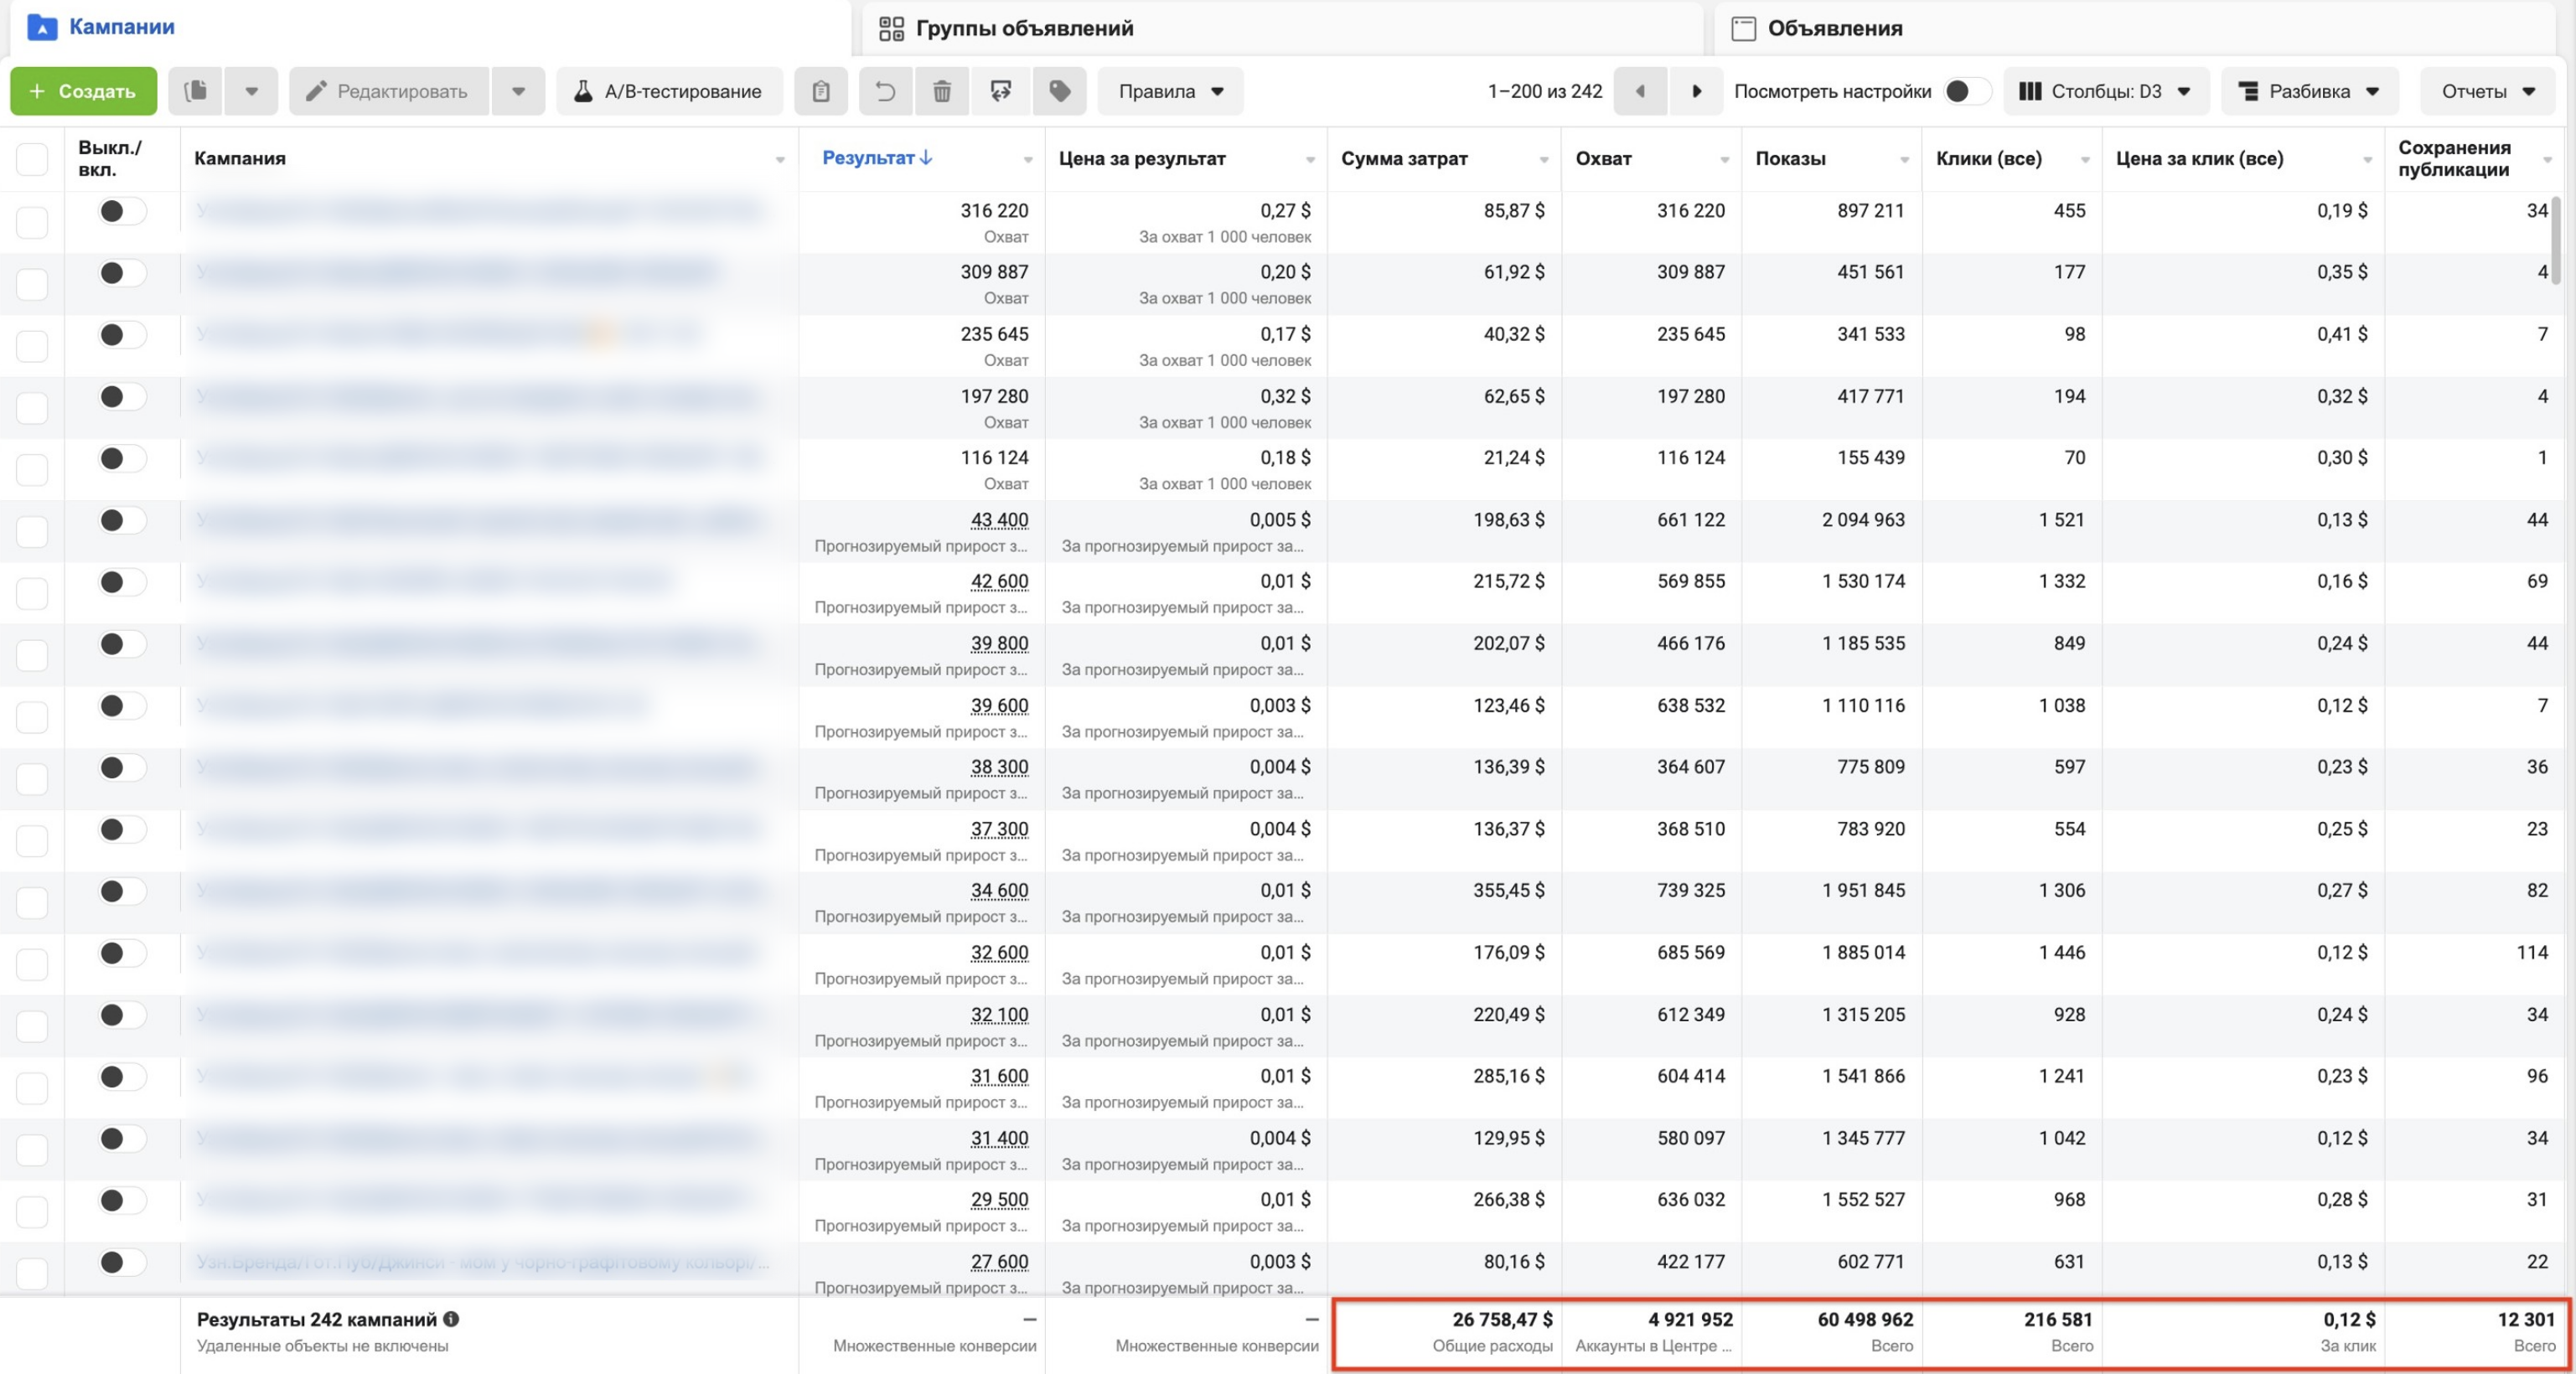
Task: Open Показы column menu arrow
Action: point(1904,160)
